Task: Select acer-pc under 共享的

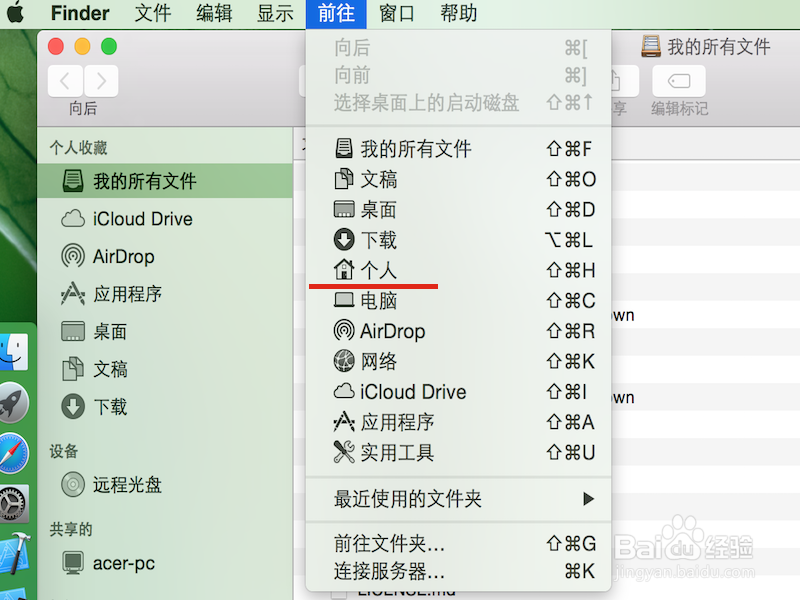Action: pos(165,563)
